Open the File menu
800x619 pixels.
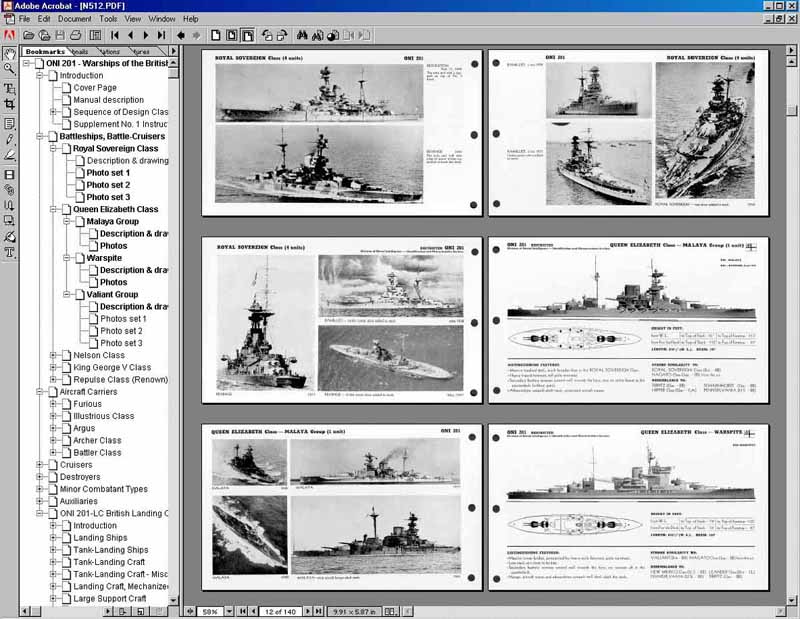pyautogui.click(x=24, y=19)
